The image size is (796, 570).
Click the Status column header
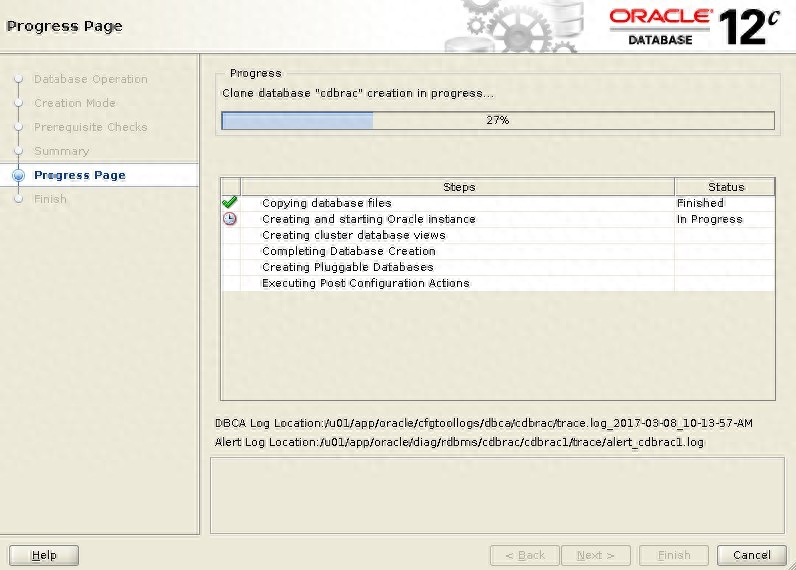tap(725, 187)
